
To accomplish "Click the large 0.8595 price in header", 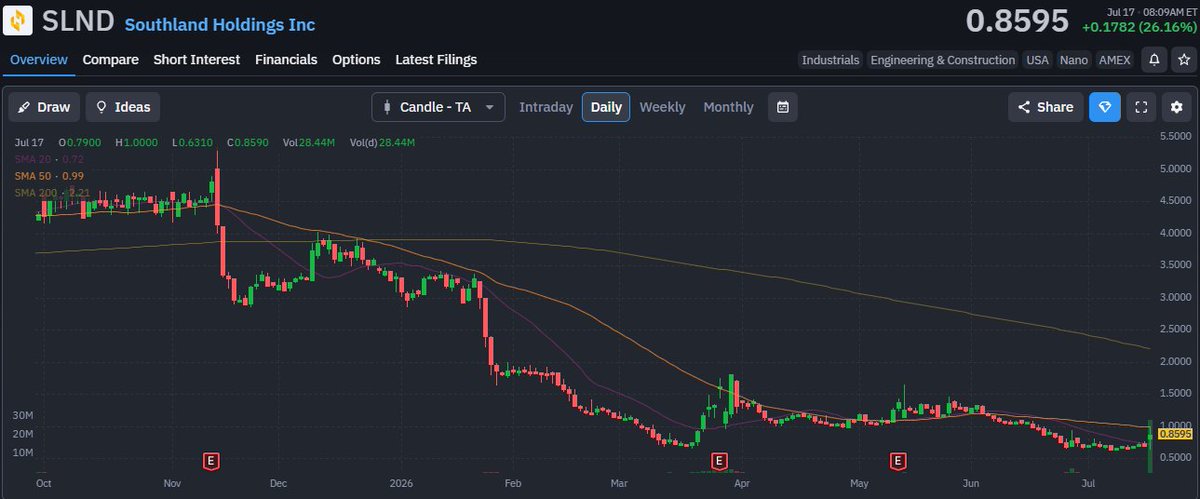I will [x=1017, y=20].
